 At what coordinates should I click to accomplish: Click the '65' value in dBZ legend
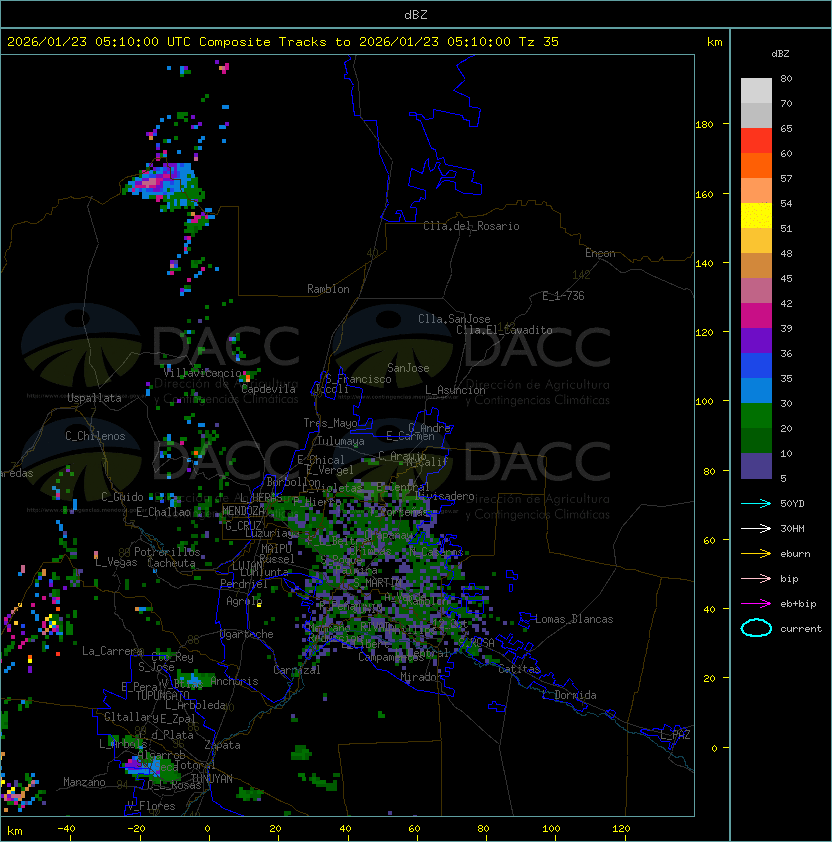[x=786, y=128]
